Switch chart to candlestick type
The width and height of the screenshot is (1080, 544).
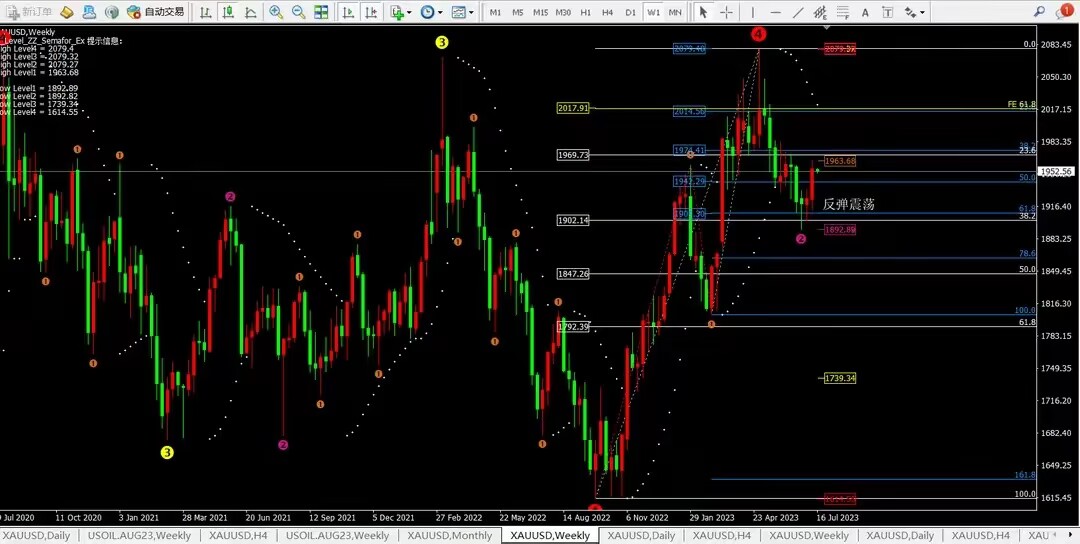coord(228,12)
